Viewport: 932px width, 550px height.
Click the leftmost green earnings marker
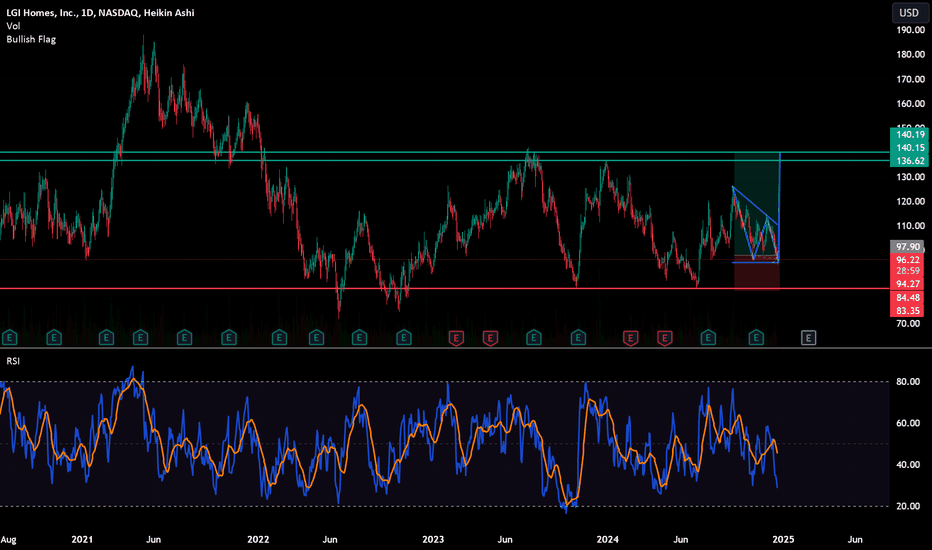[x=10, y=338]
